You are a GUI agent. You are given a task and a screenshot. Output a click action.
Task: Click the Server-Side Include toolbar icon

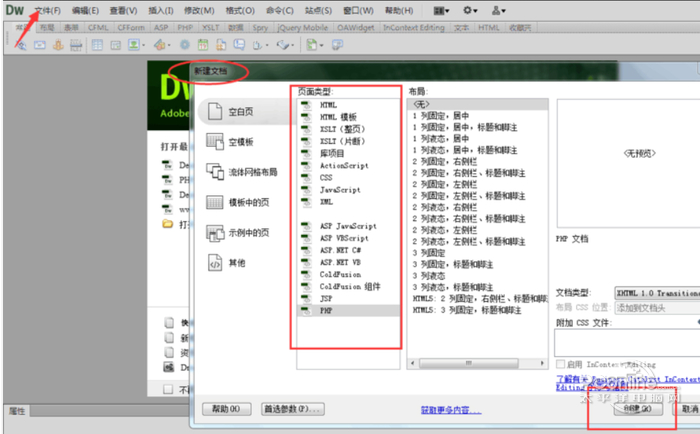221,45
